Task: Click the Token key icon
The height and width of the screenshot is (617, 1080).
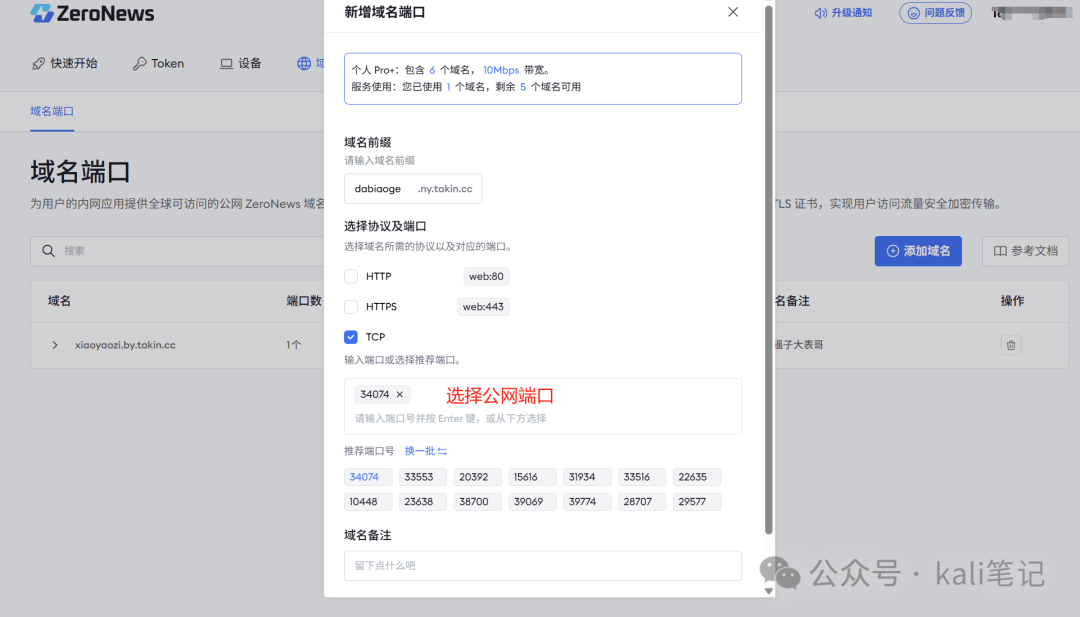Action: click(140, 62)
